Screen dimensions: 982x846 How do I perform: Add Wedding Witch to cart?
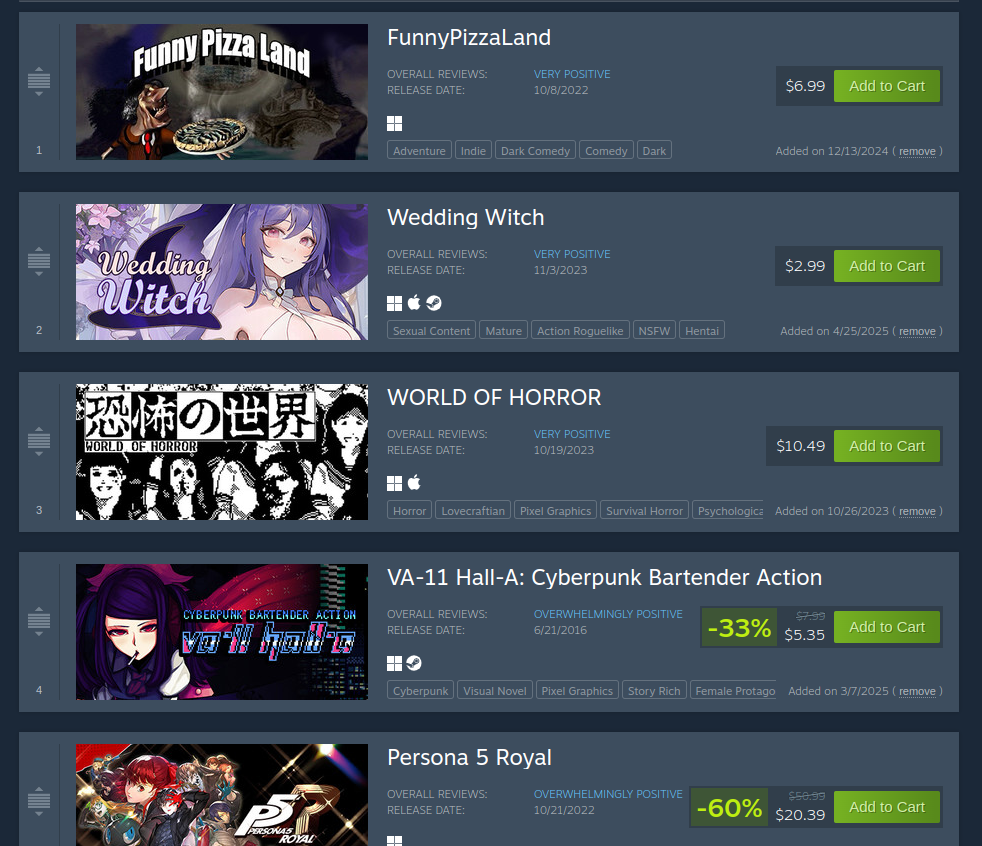point(886,266)
